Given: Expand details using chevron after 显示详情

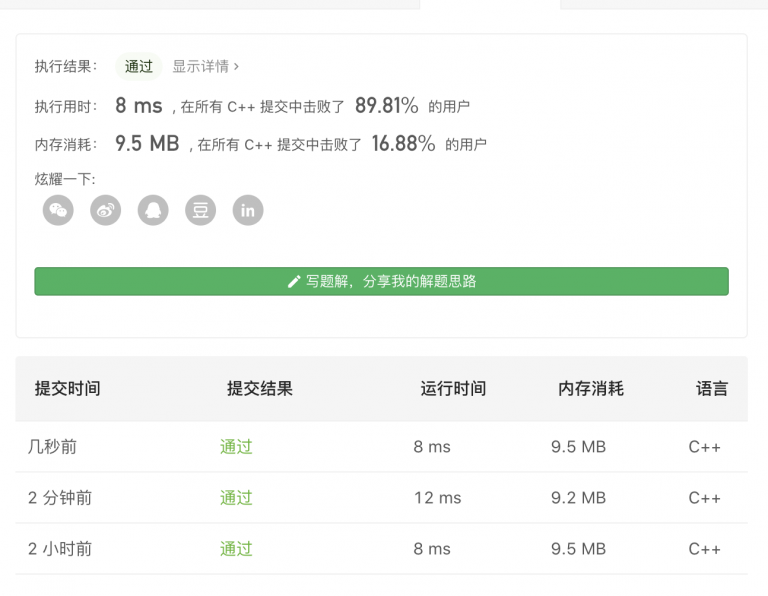Looking at the screenshot, I should 236,67.
